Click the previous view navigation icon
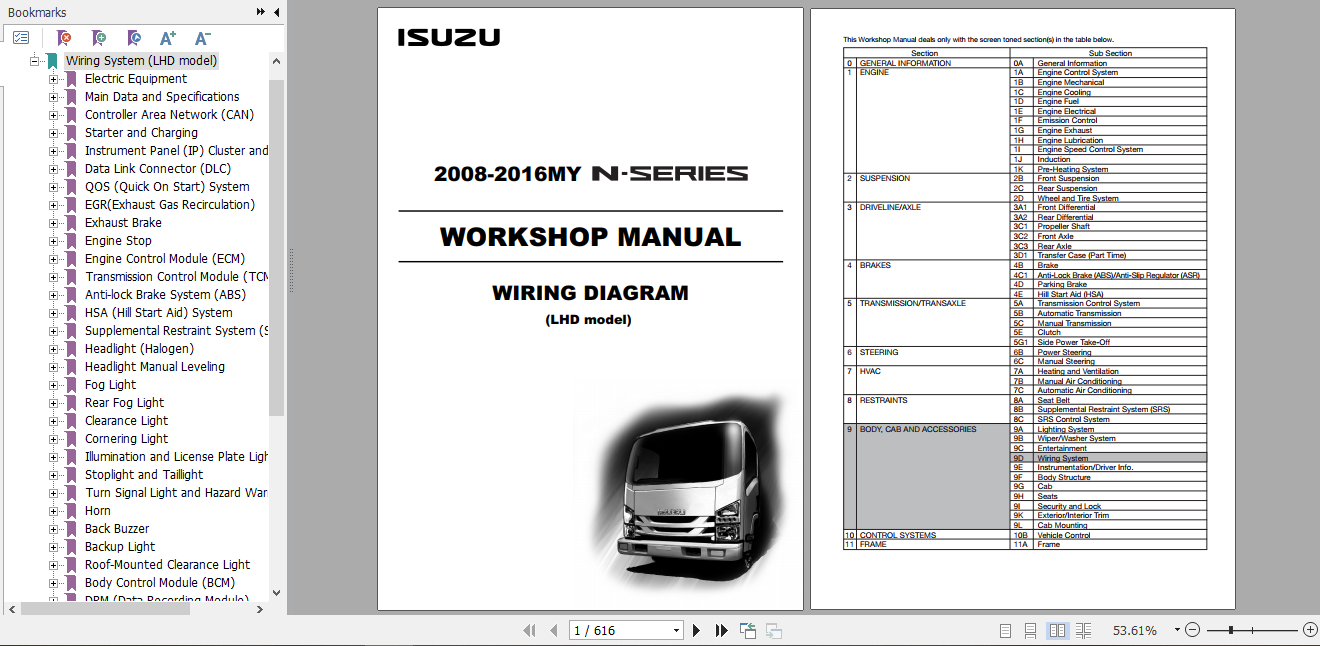1320x646 pixels. [x=748, y=631]
